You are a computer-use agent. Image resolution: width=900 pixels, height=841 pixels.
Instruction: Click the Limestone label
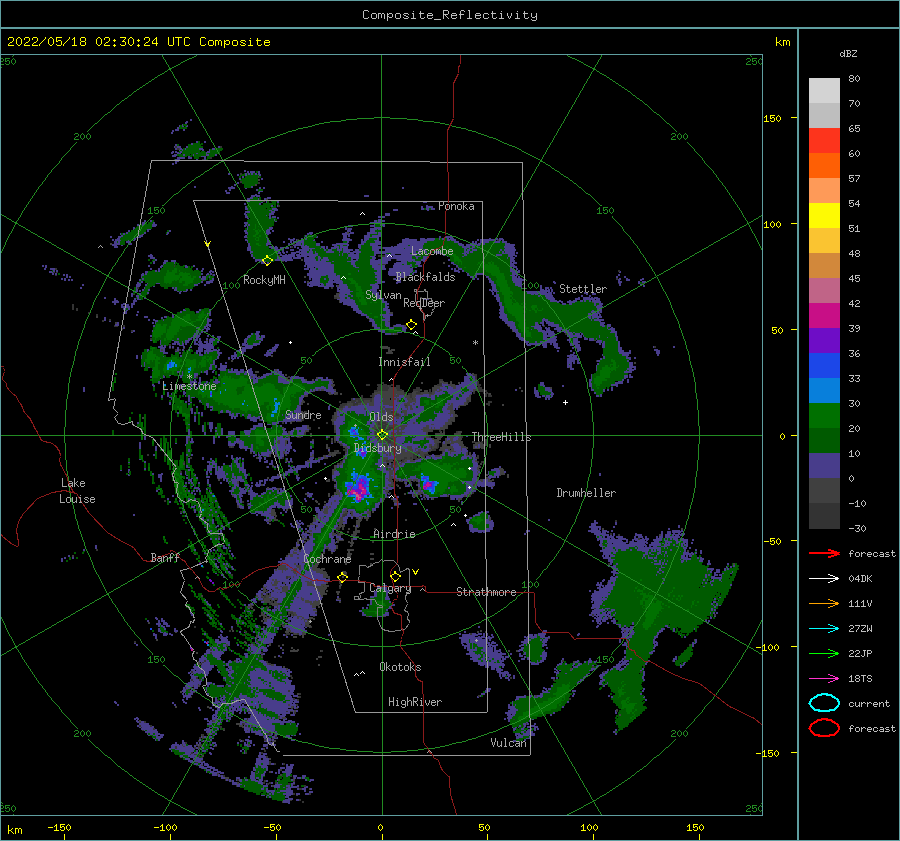(189, 386)
